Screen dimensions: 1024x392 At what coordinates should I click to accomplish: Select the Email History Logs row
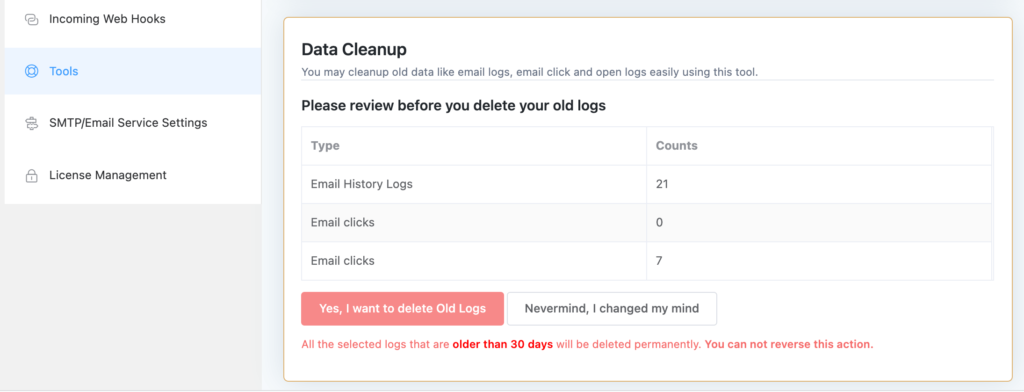tap(647, 184)
